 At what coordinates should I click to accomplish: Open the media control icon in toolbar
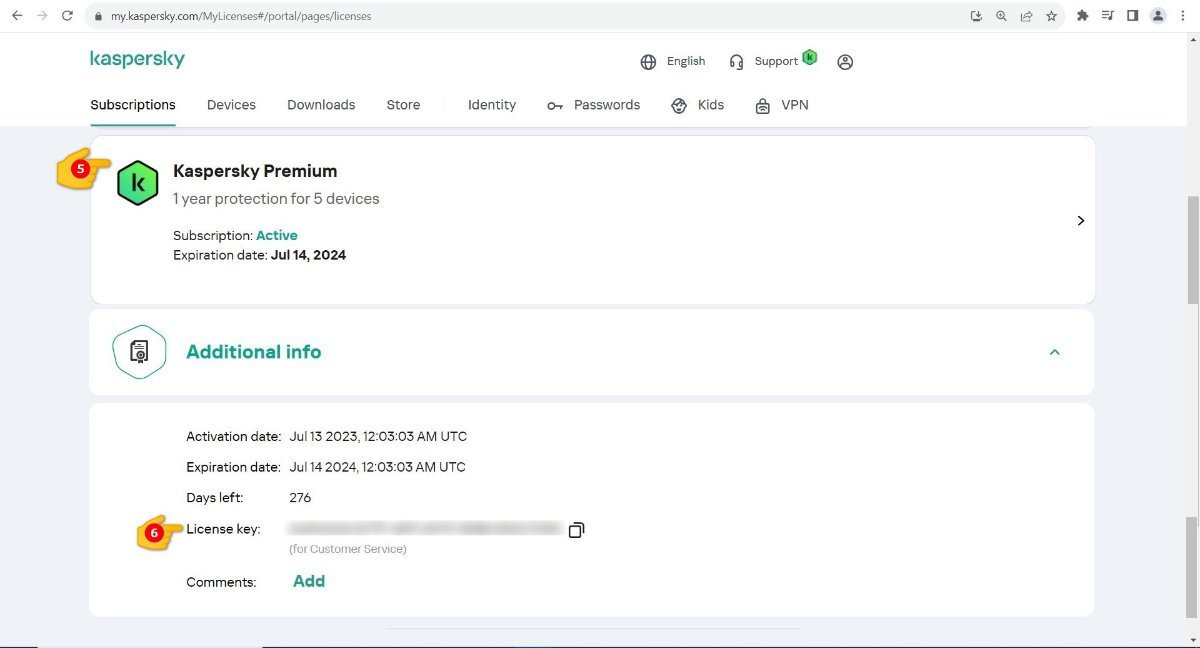point(1108,16)
